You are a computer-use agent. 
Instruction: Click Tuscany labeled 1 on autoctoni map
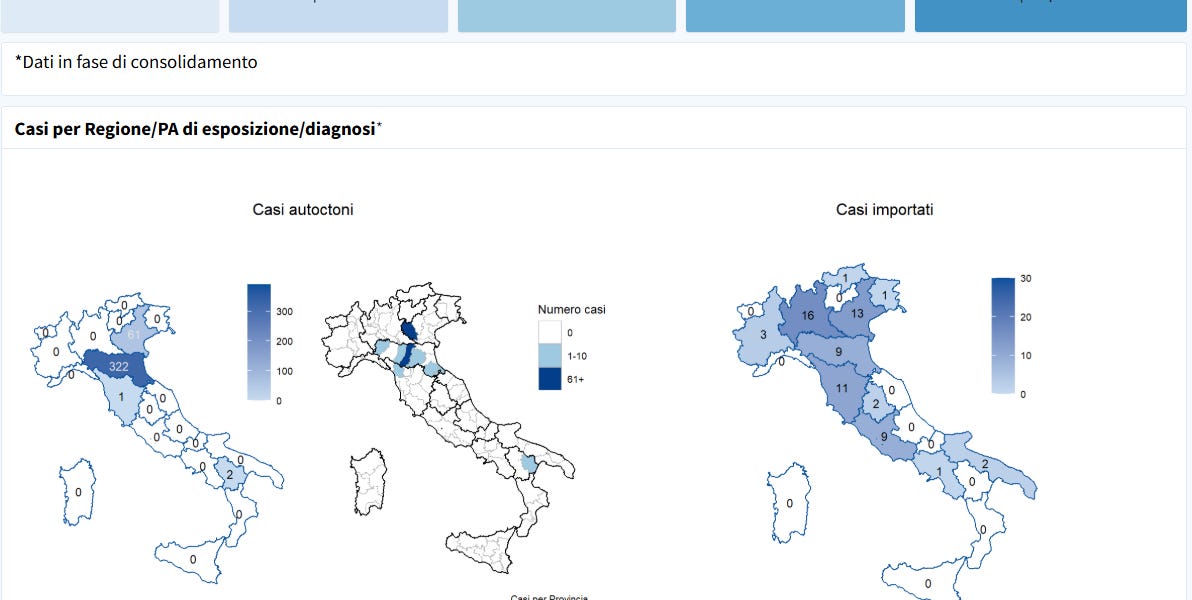coord(121,398)
